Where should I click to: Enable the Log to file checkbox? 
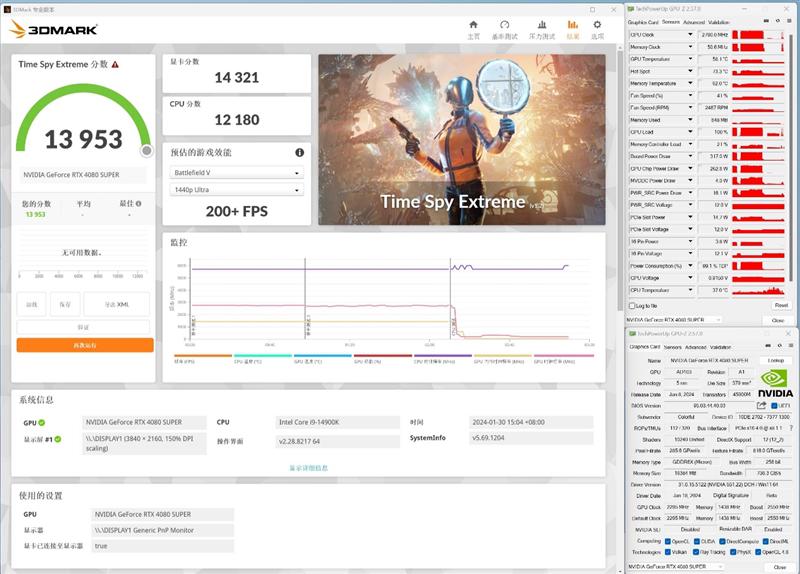coord(632,306)
